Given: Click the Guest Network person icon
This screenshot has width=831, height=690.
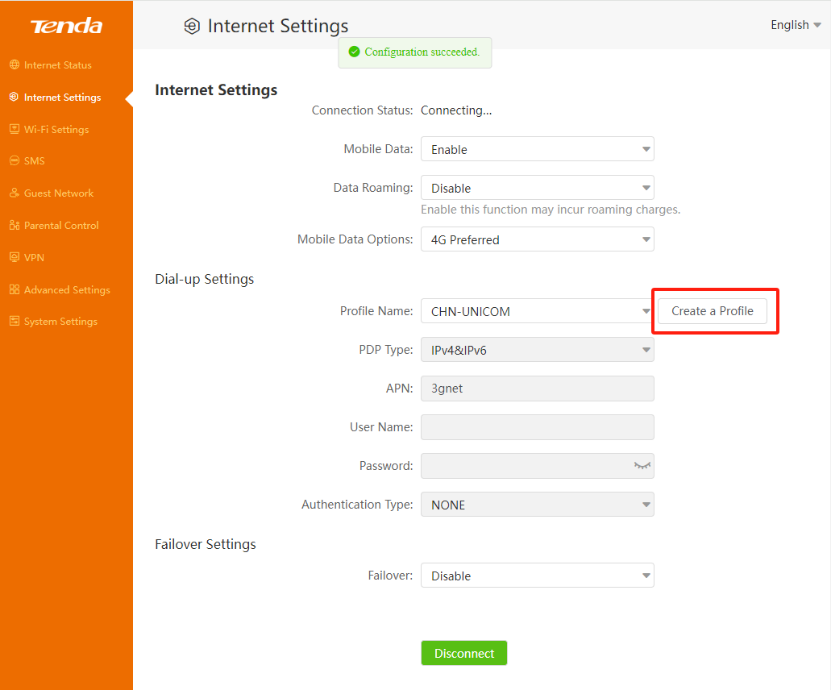Looking at the screenshot, I should coord(14,193).
